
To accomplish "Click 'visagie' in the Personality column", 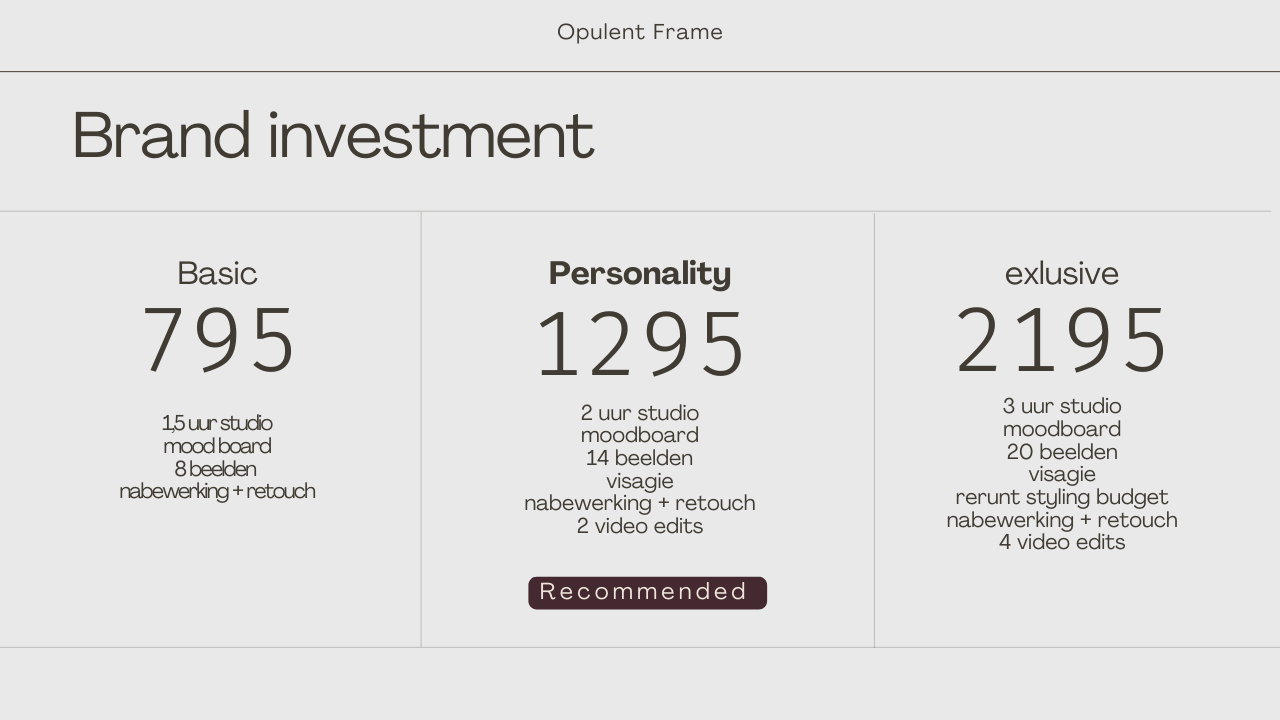I will [640, 481].
